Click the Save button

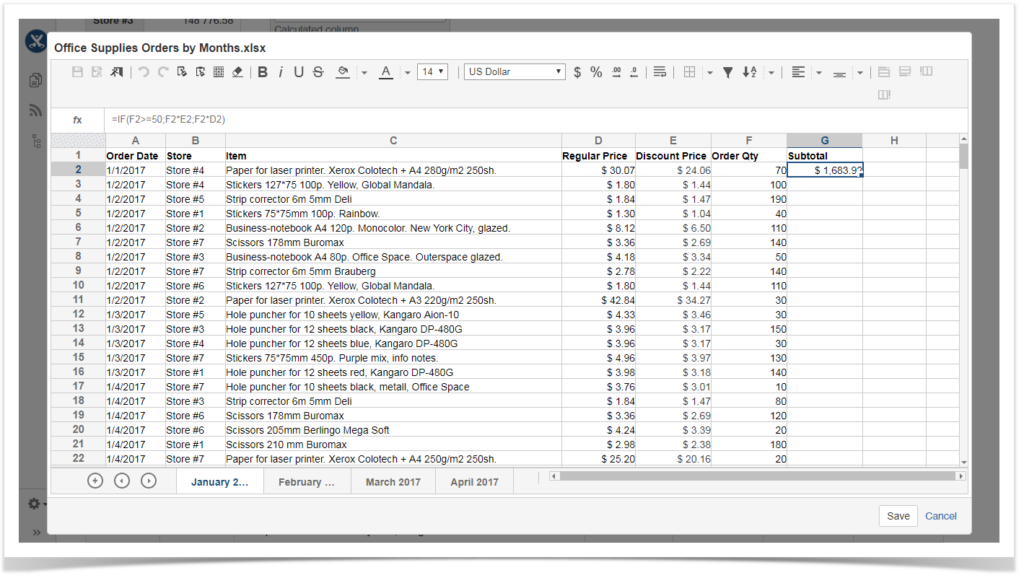897,515
